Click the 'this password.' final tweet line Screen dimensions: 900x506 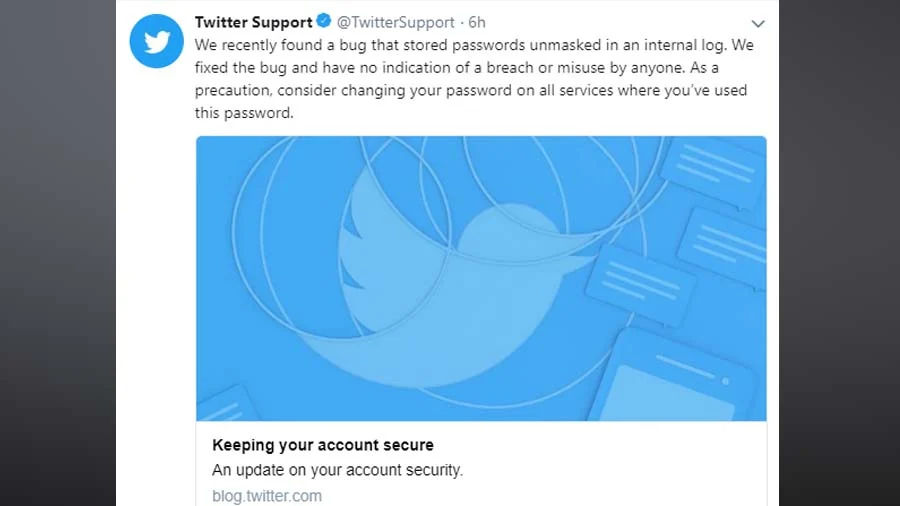[244, 113]
